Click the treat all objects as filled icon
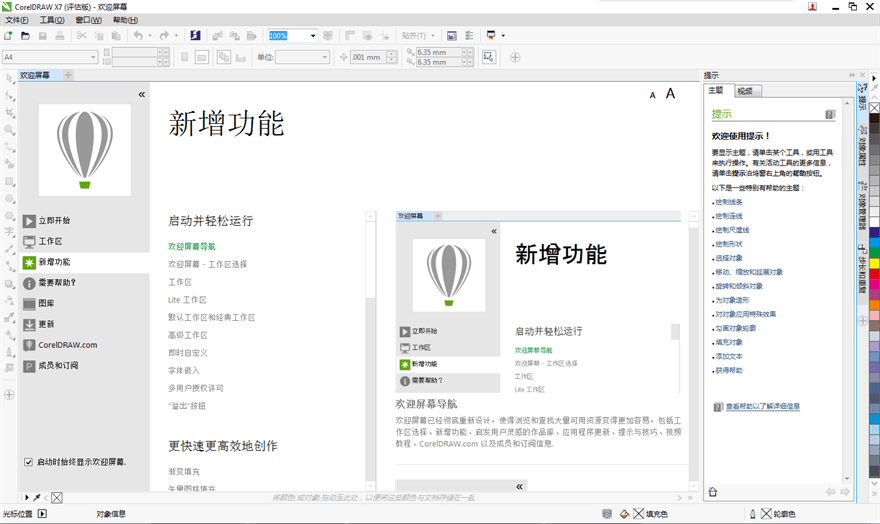Image resolution: width=880 pixels, height=524 pixels. [x=489, y=57]
